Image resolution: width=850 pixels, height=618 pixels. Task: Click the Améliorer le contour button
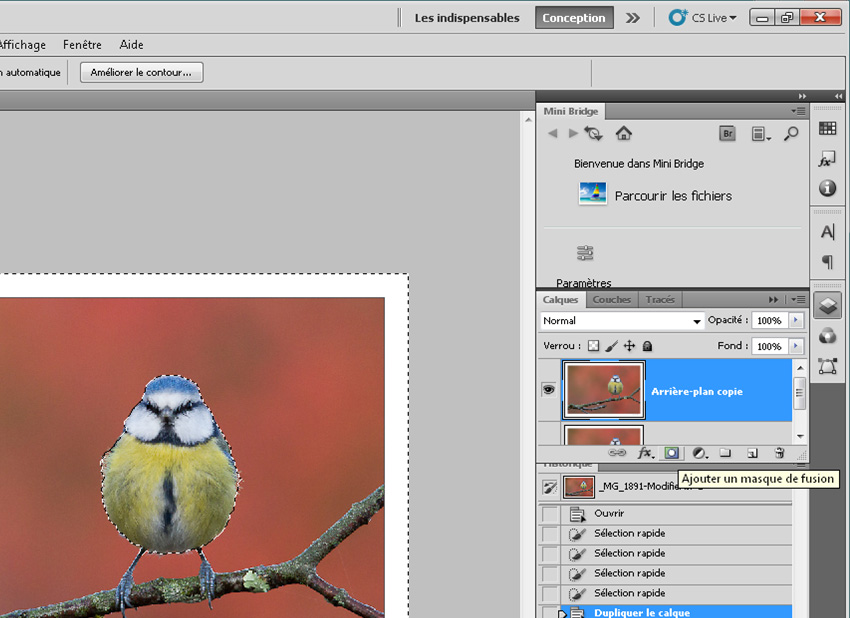click(141, 72)
